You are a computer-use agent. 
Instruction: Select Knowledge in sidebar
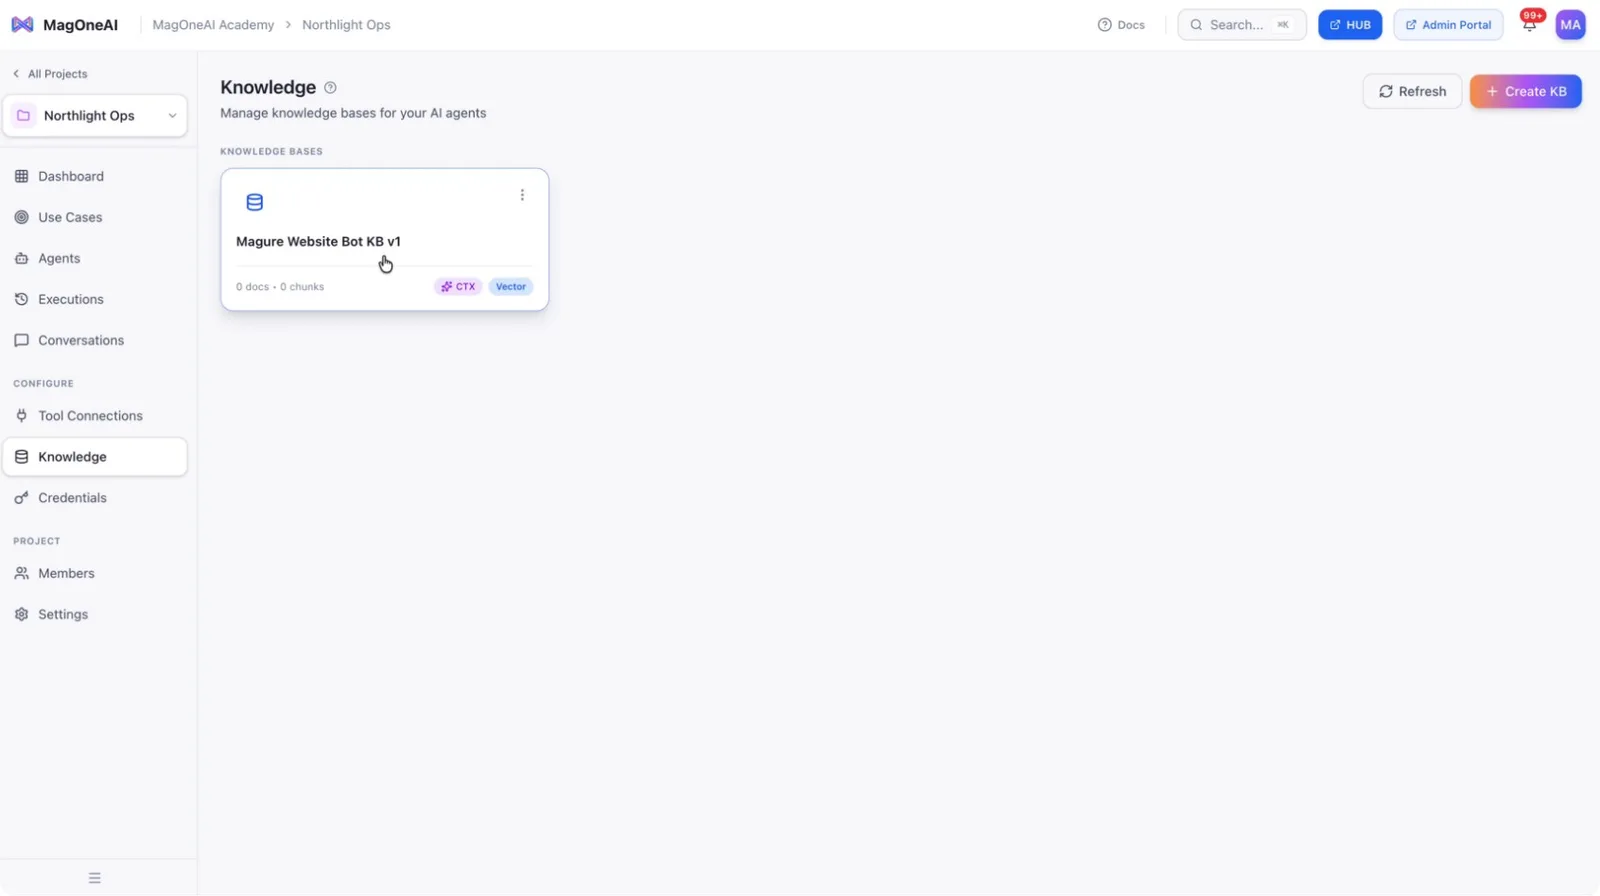(94, 457)
